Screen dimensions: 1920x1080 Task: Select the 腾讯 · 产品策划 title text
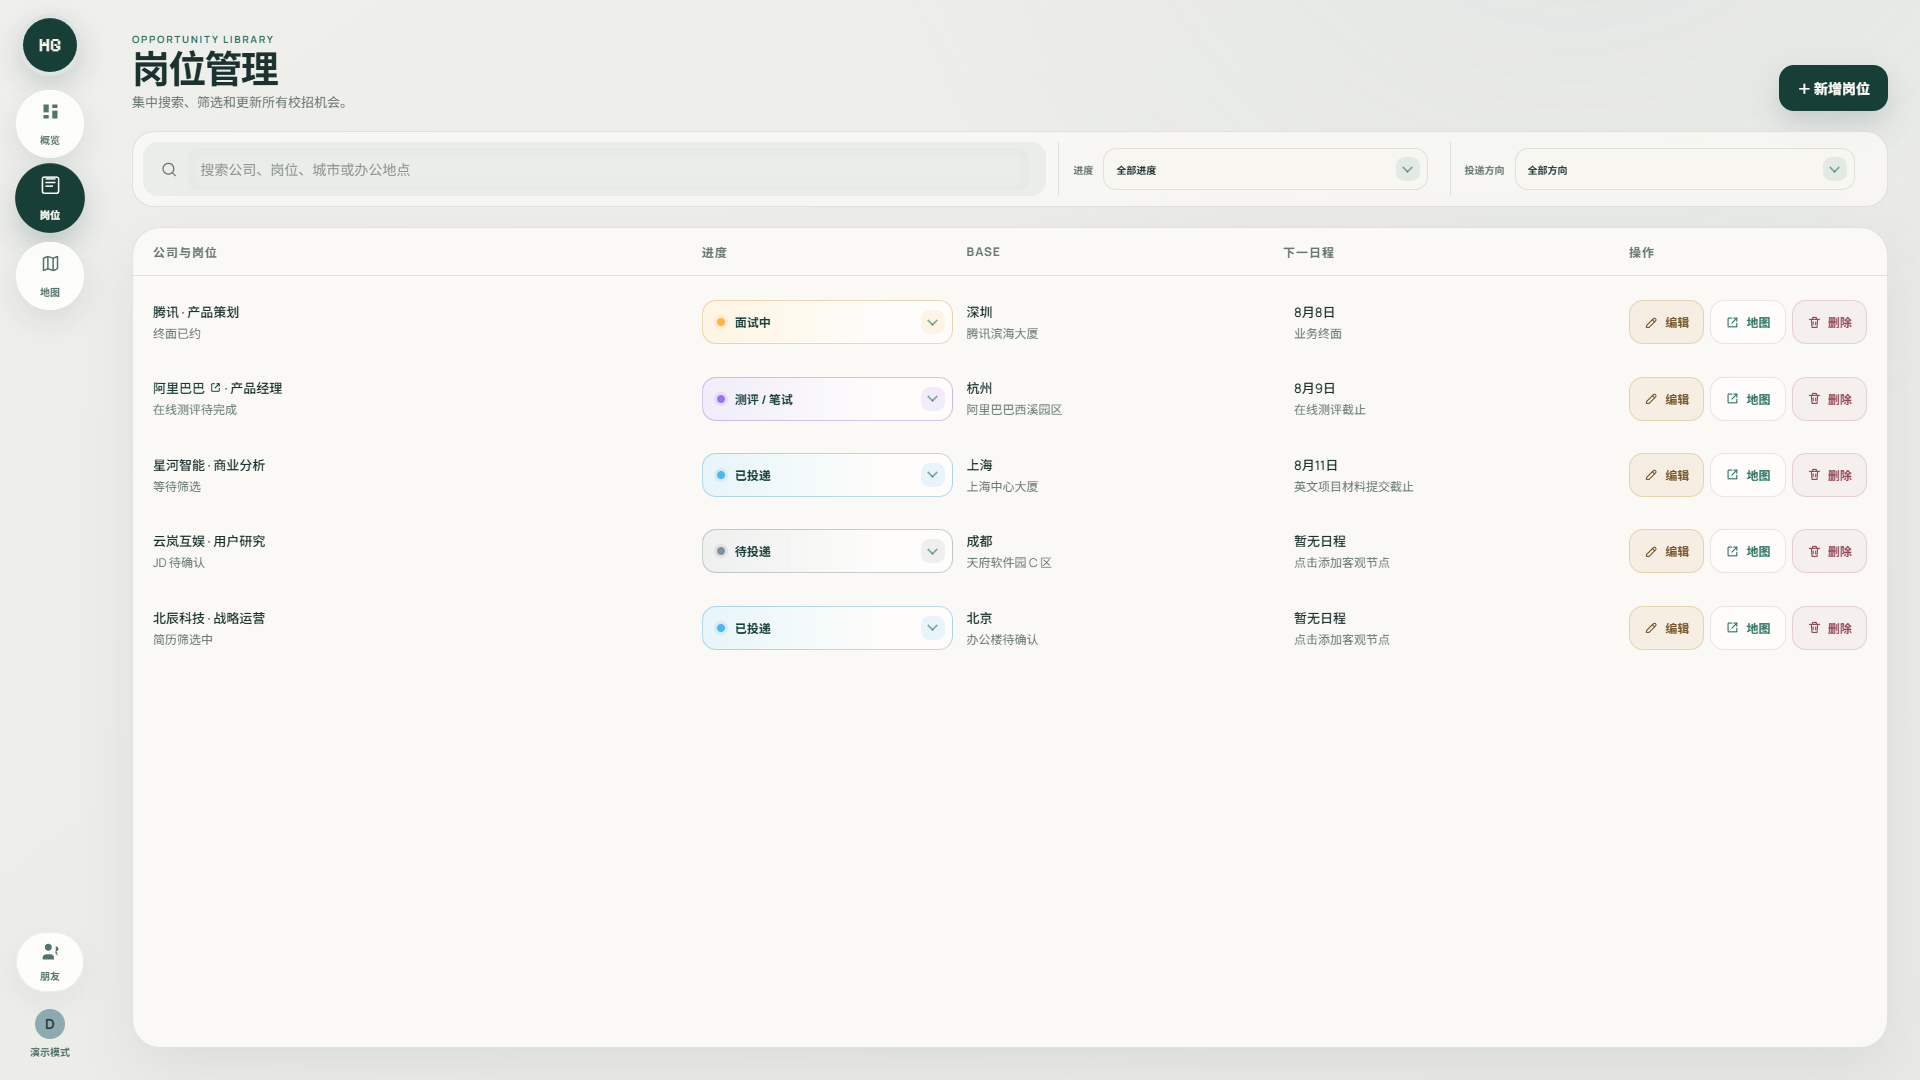[x=196, y=312]
